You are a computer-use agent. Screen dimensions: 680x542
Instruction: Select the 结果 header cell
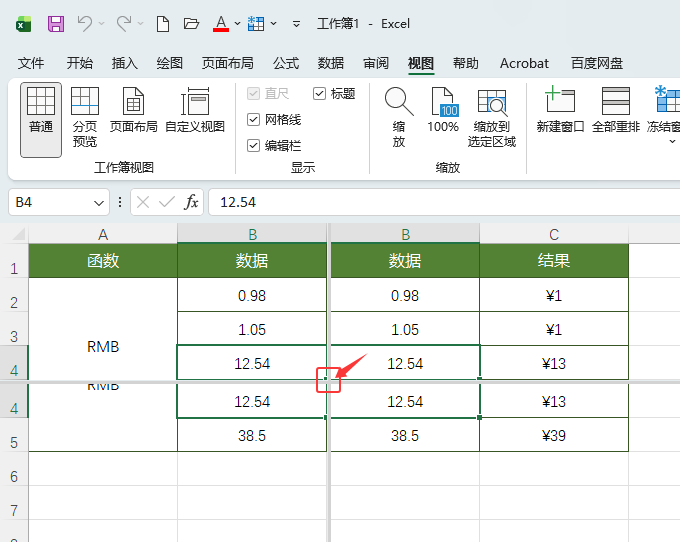pos(554,261)
